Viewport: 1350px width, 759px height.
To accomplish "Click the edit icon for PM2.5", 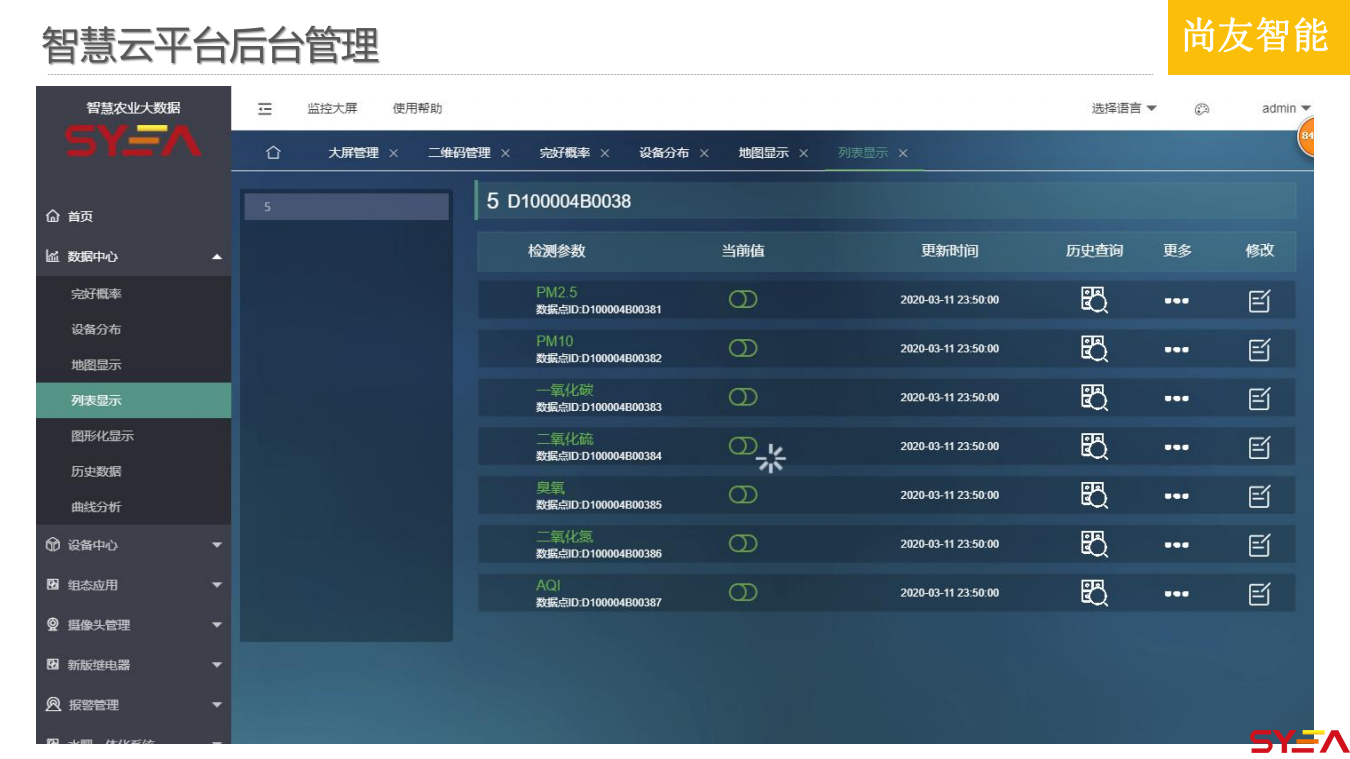I will pos(1260,300).
